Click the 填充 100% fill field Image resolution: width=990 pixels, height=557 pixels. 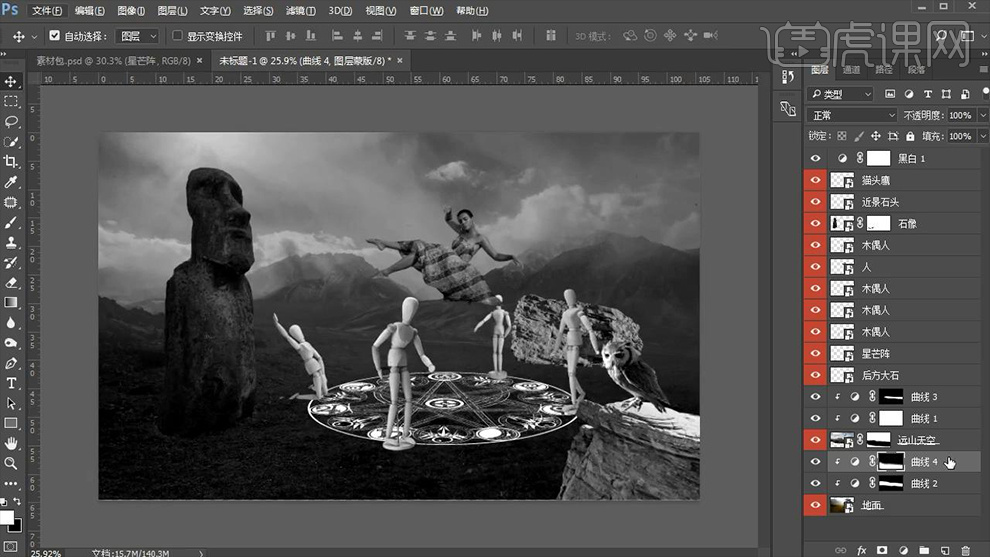click(960, 136)
